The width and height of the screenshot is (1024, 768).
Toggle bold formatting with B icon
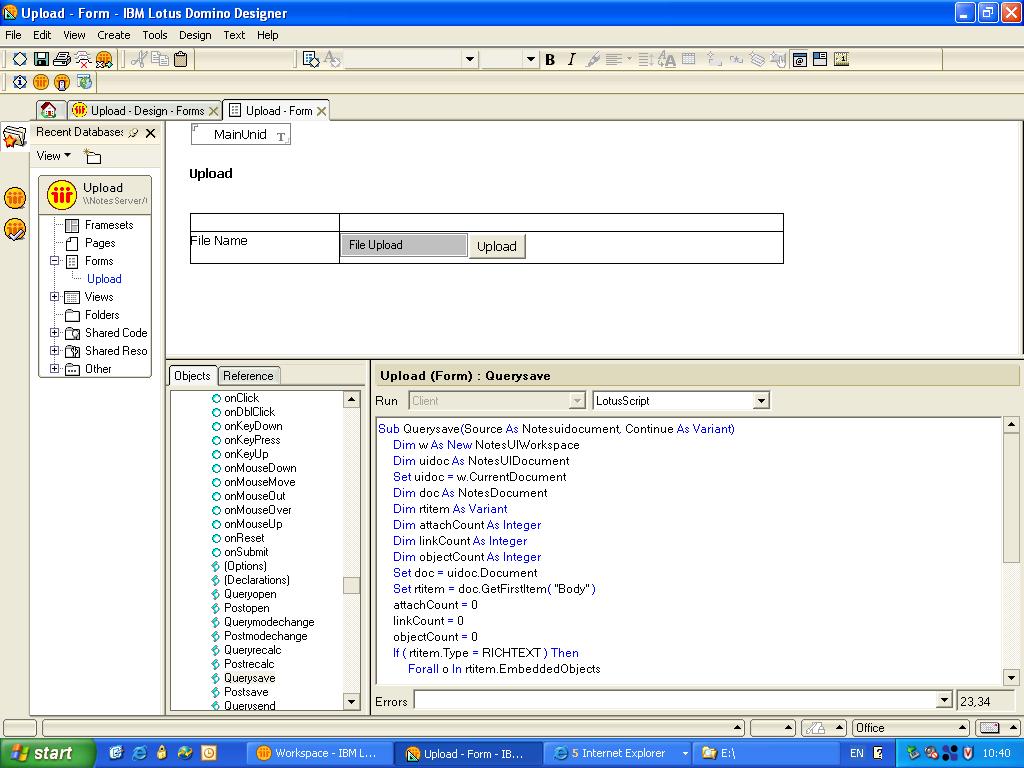tap(550, 59)
